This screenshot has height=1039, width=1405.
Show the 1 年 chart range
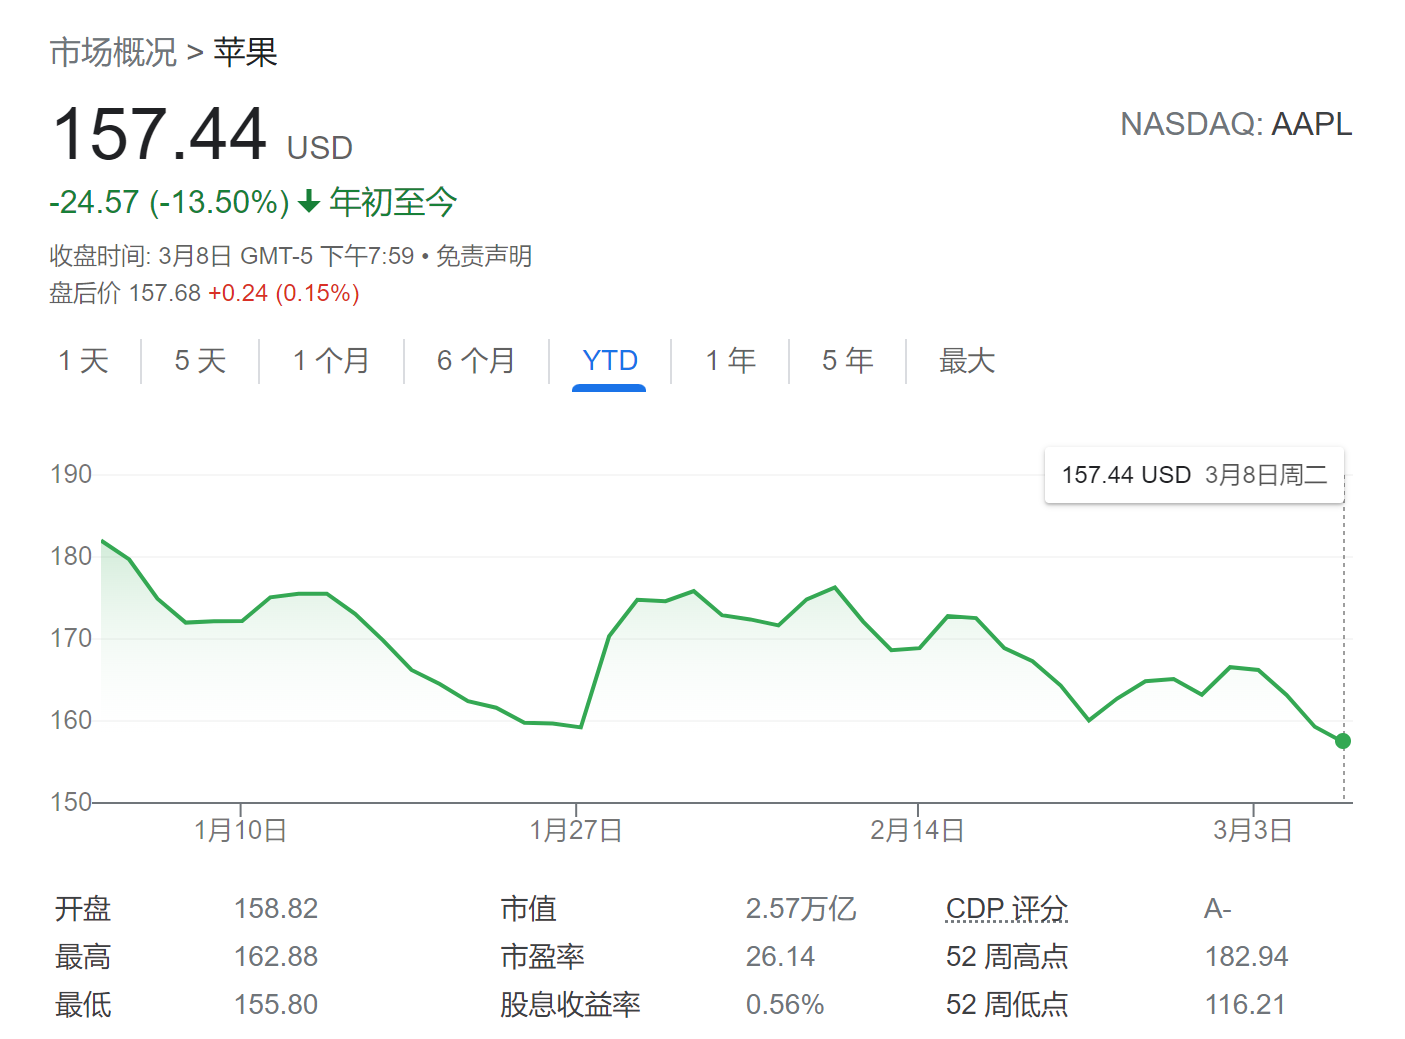point(731,360)
